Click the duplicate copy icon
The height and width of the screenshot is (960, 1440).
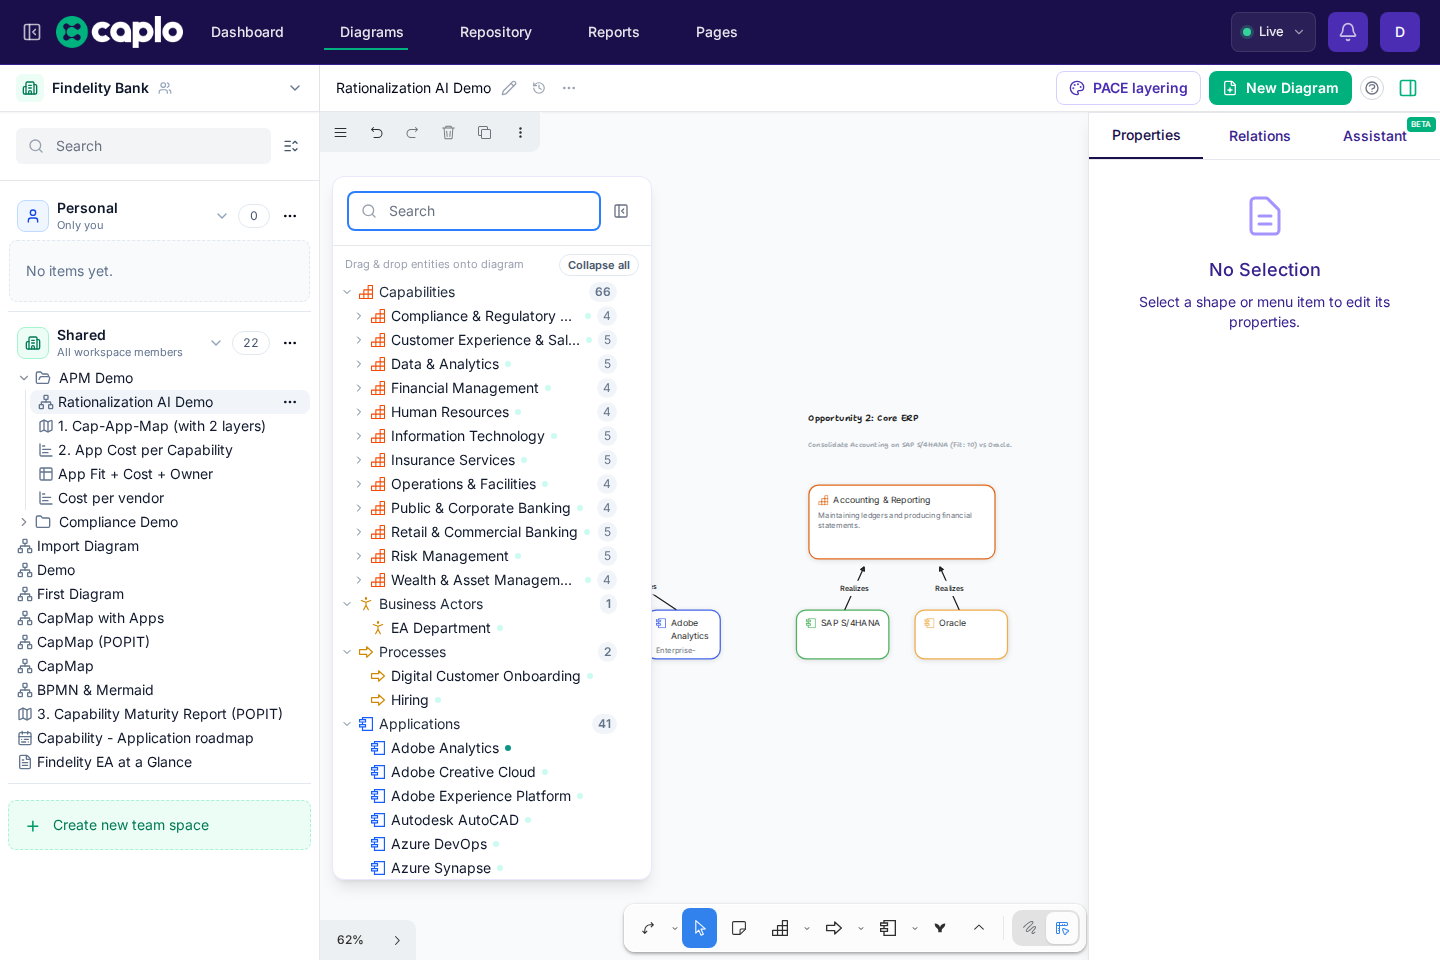coord(484,132)
